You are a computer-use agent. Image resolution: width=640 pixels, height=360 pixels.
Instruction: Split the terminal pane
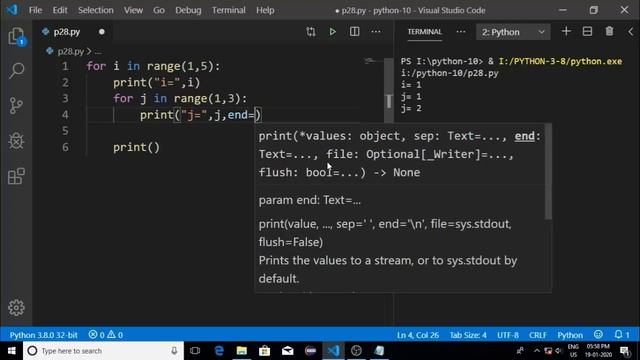pyautogui.click(x=587, y=31)
